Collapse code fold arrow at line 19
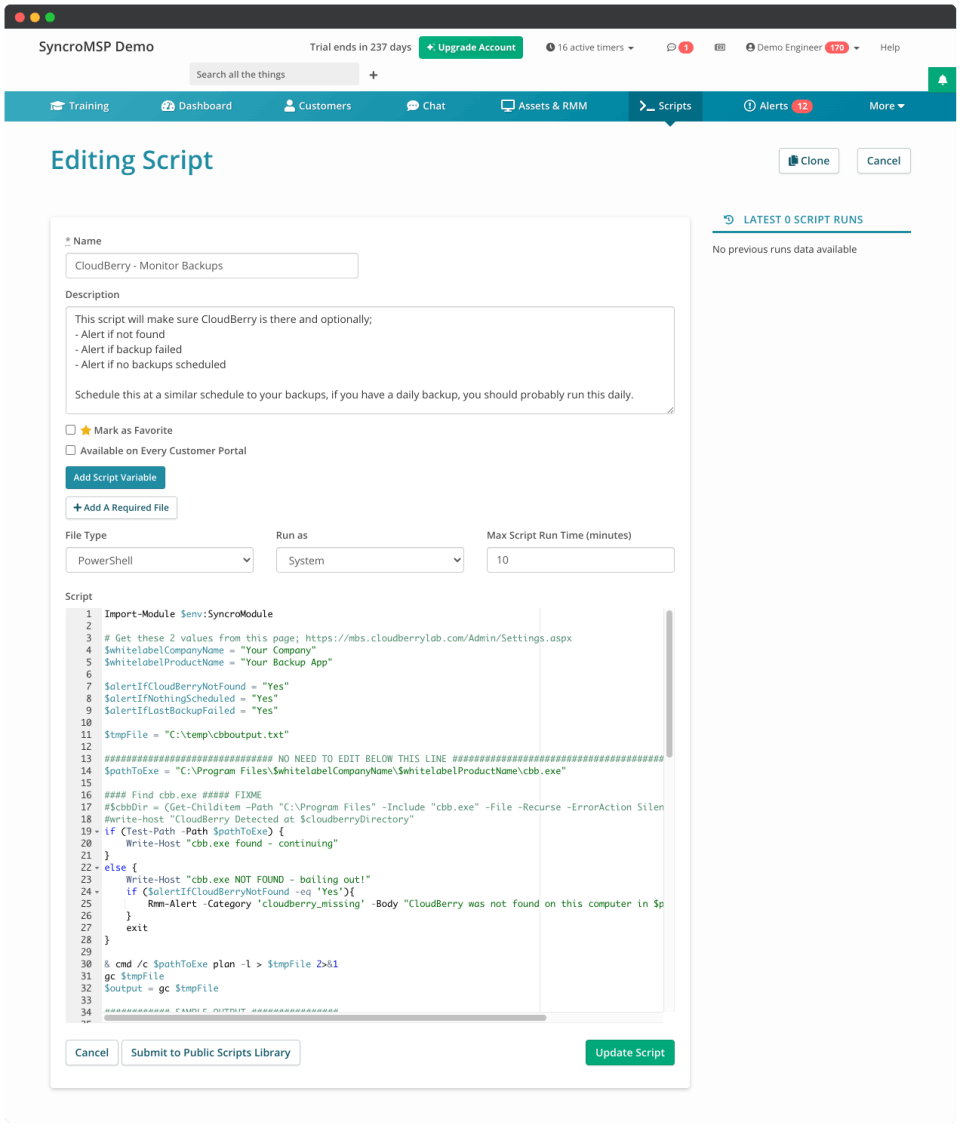 97,832
